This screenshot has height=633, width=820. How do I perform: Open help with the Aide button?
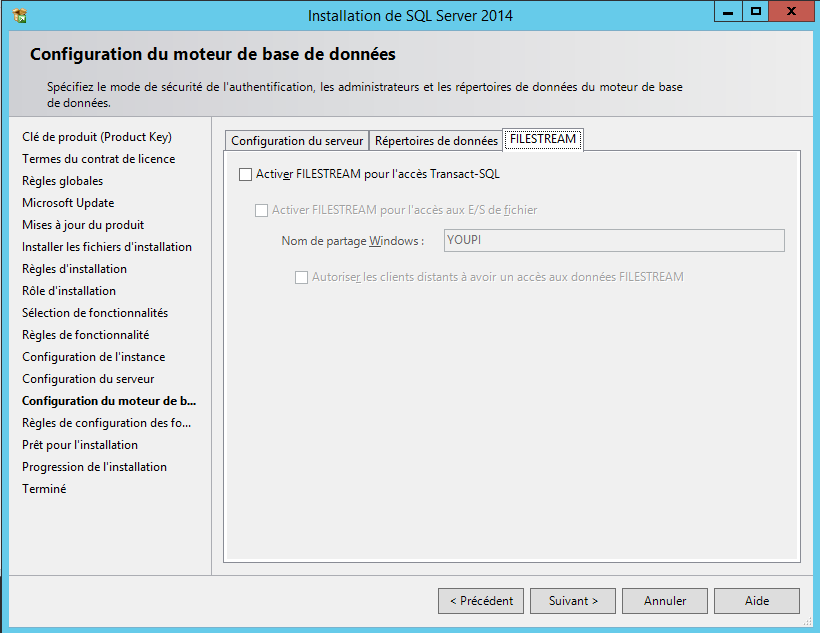[757, 601]
